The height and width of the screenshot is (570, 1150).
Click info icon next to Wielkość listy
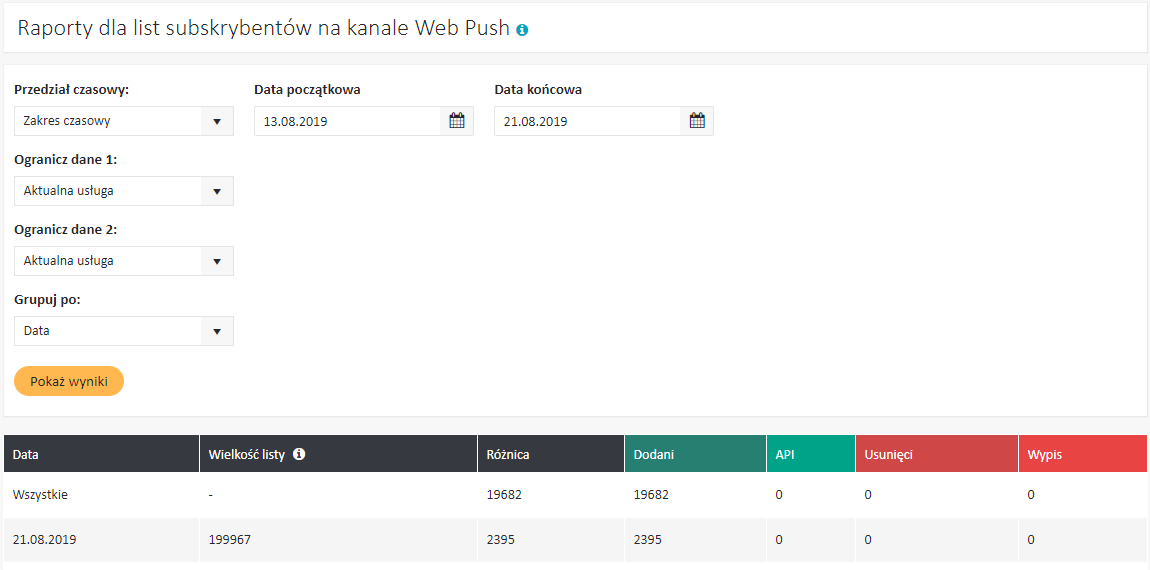299,454
